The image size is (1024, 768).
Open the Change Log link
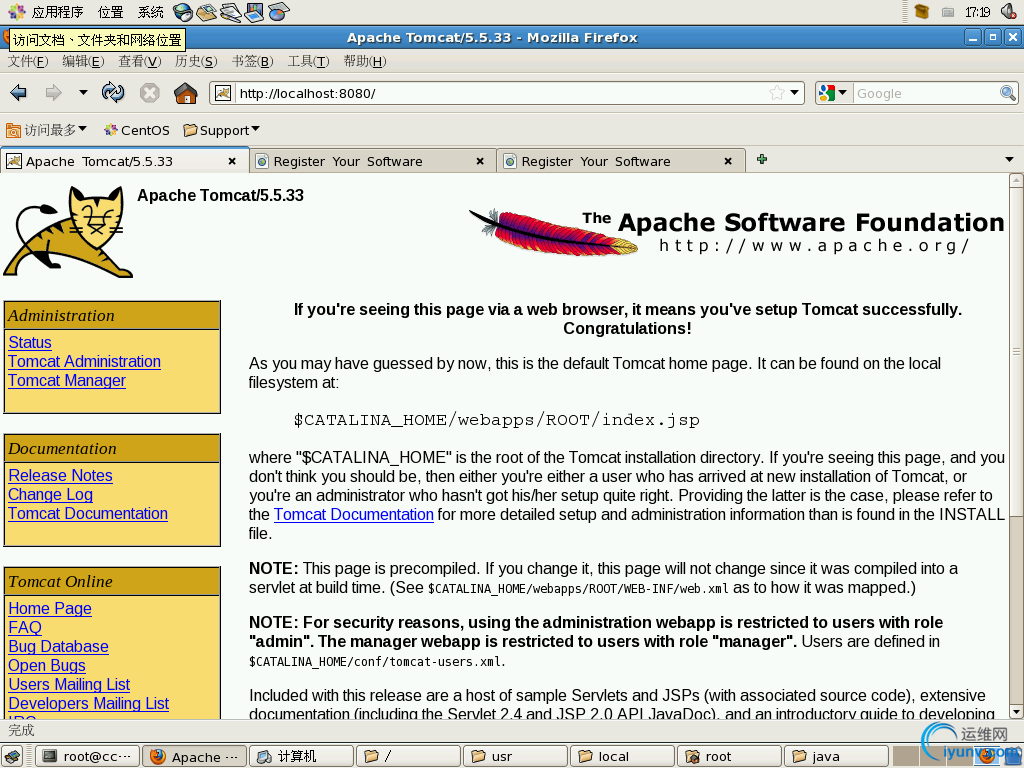pyautogui.click(x=50, y=494)
